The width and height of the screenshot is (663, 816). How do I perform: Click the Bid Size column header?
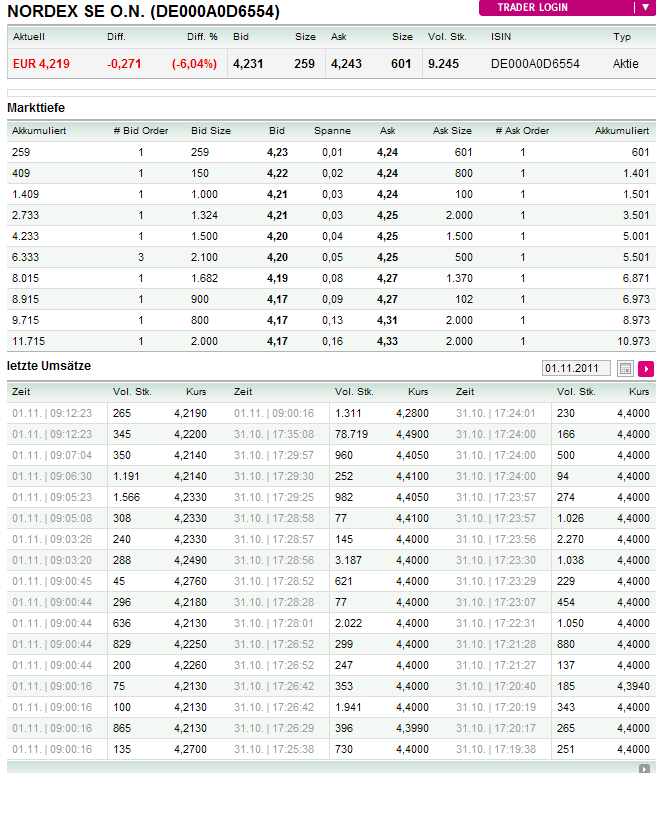pos(210,131)
